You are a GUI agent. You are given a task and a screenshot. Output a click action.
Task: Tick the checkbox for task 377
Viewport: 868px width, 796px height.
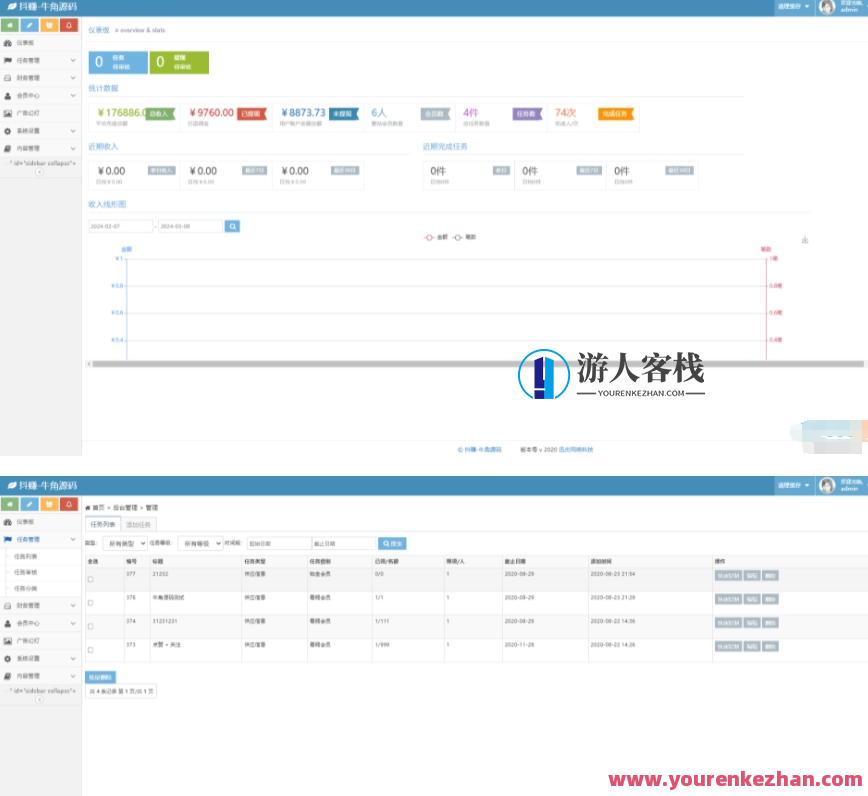click(x=91, y=579)
